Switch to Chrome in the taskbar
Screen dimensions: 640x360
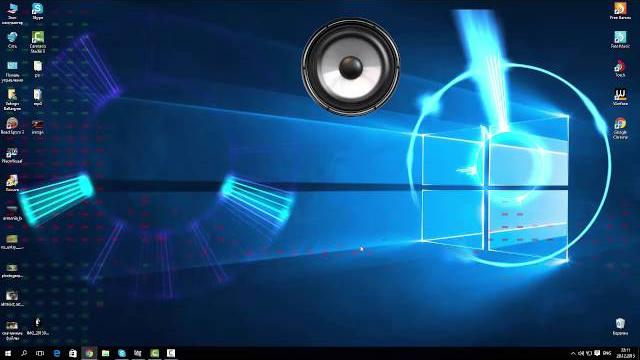[89, 353]
